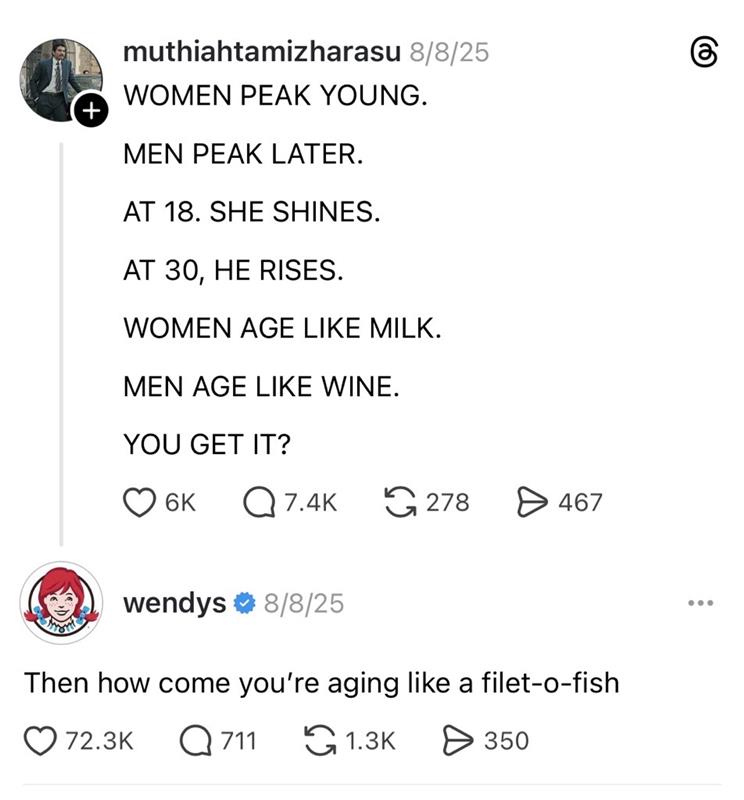The width and height of the screenshot is (744, 800).
Task: Open the wendys filet-o-fish reply text
Action: [x=322, y=683]
